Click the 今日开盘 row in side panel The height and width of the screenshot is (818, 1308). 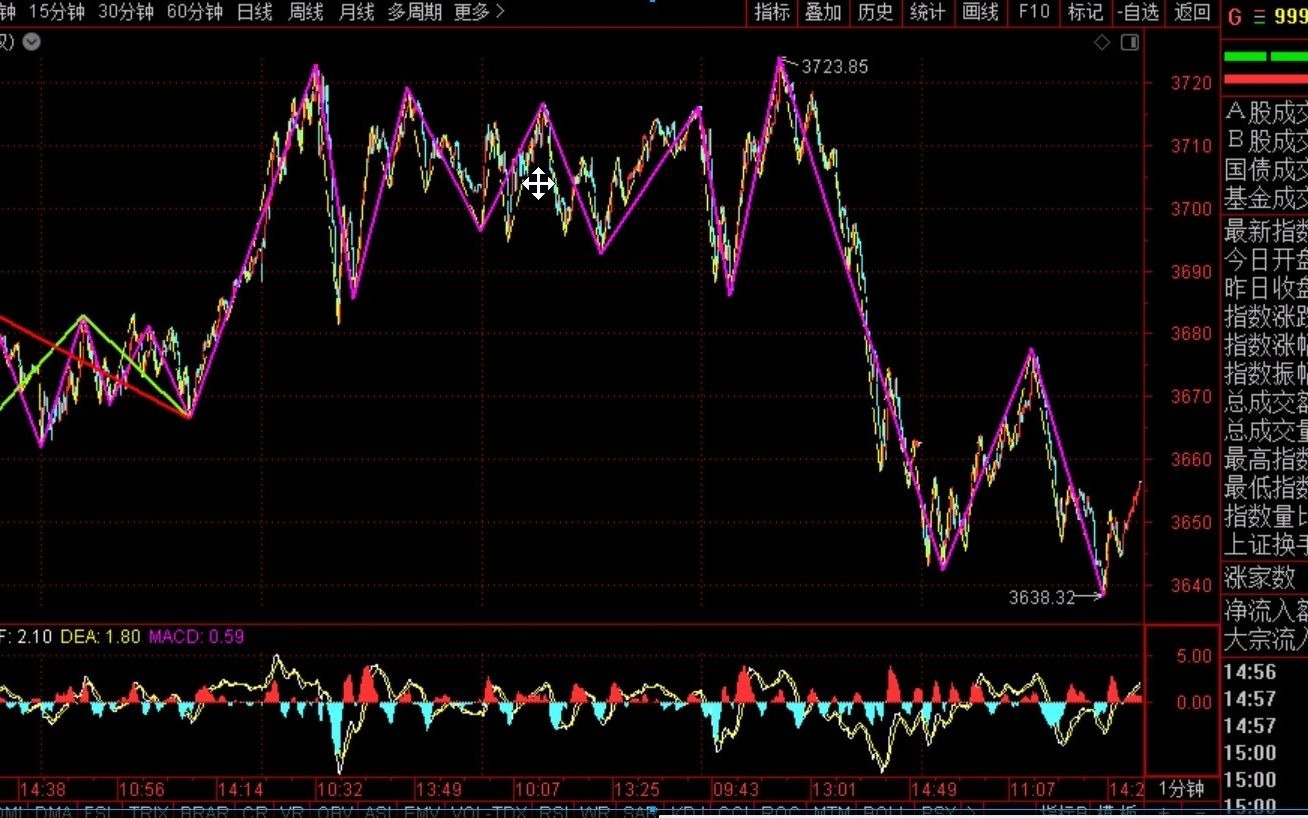point(1266,261)
